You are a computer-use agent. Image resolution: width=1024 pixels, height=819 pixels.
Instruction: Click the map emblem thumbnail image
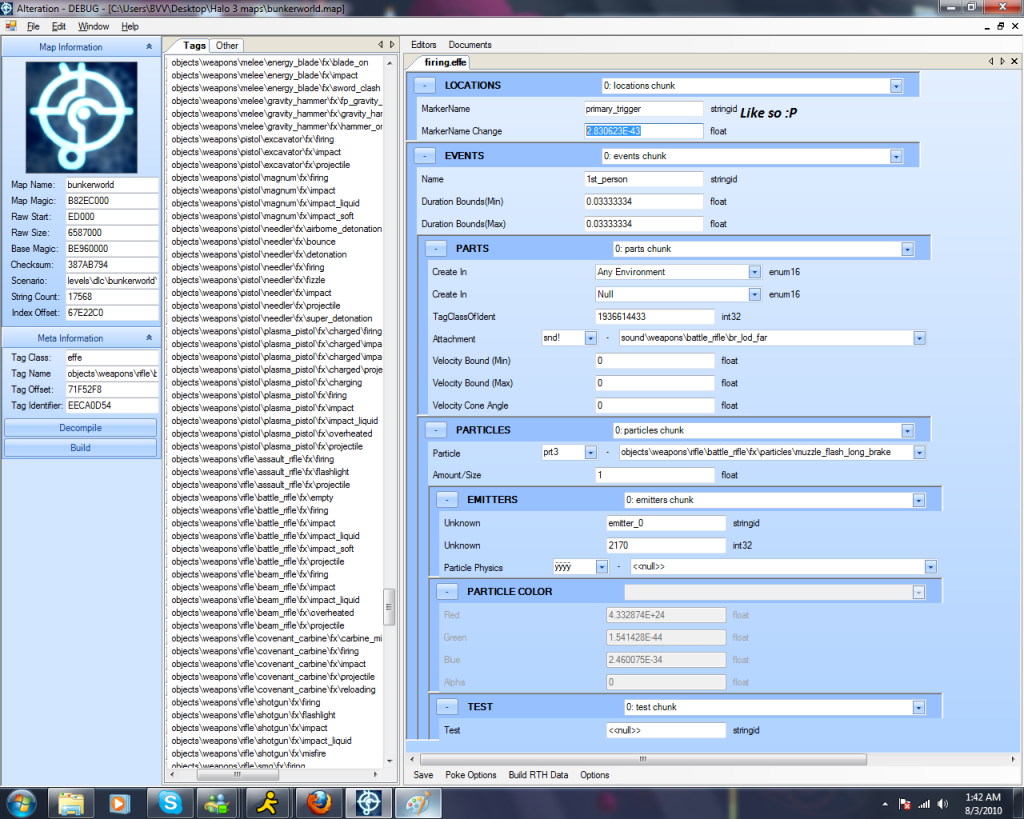(81, 118)
